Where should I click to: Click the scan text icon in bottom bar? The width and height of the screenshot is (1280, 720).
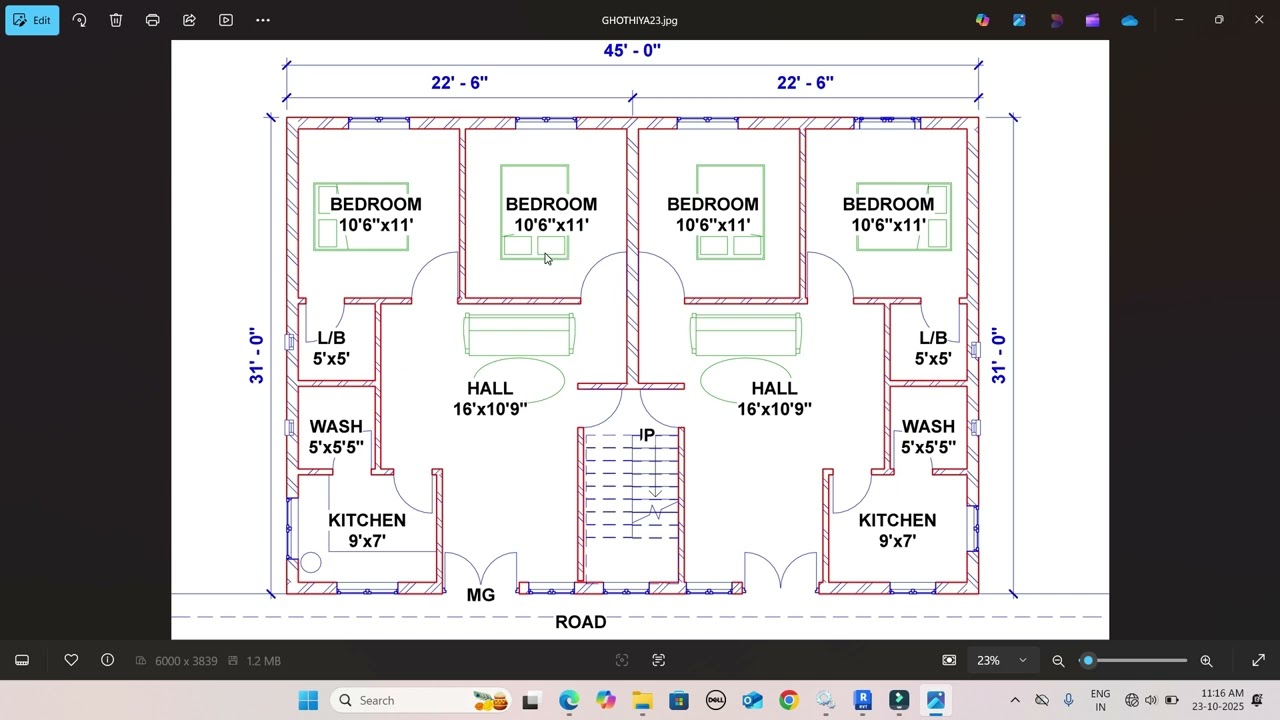(x=659, y=660)
